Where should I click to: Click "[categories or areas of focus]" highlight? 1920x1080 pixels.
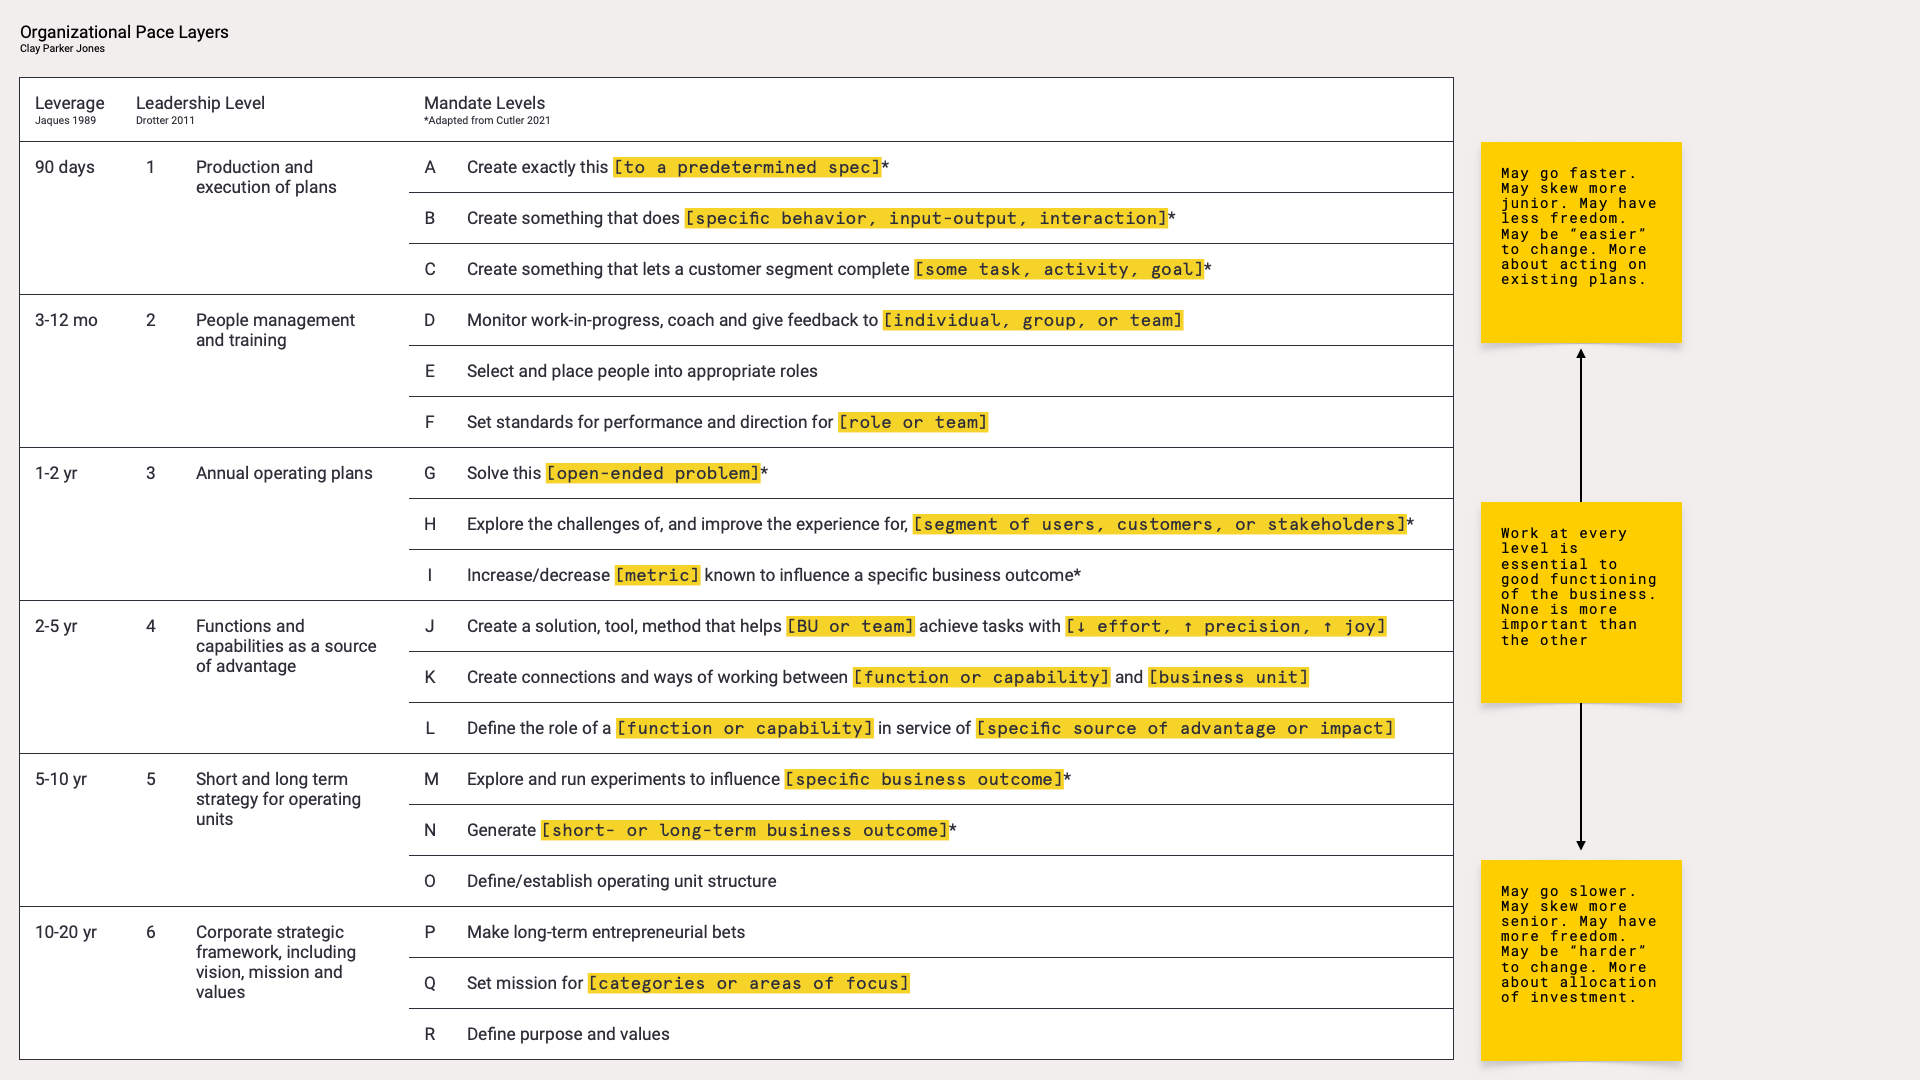748,983
